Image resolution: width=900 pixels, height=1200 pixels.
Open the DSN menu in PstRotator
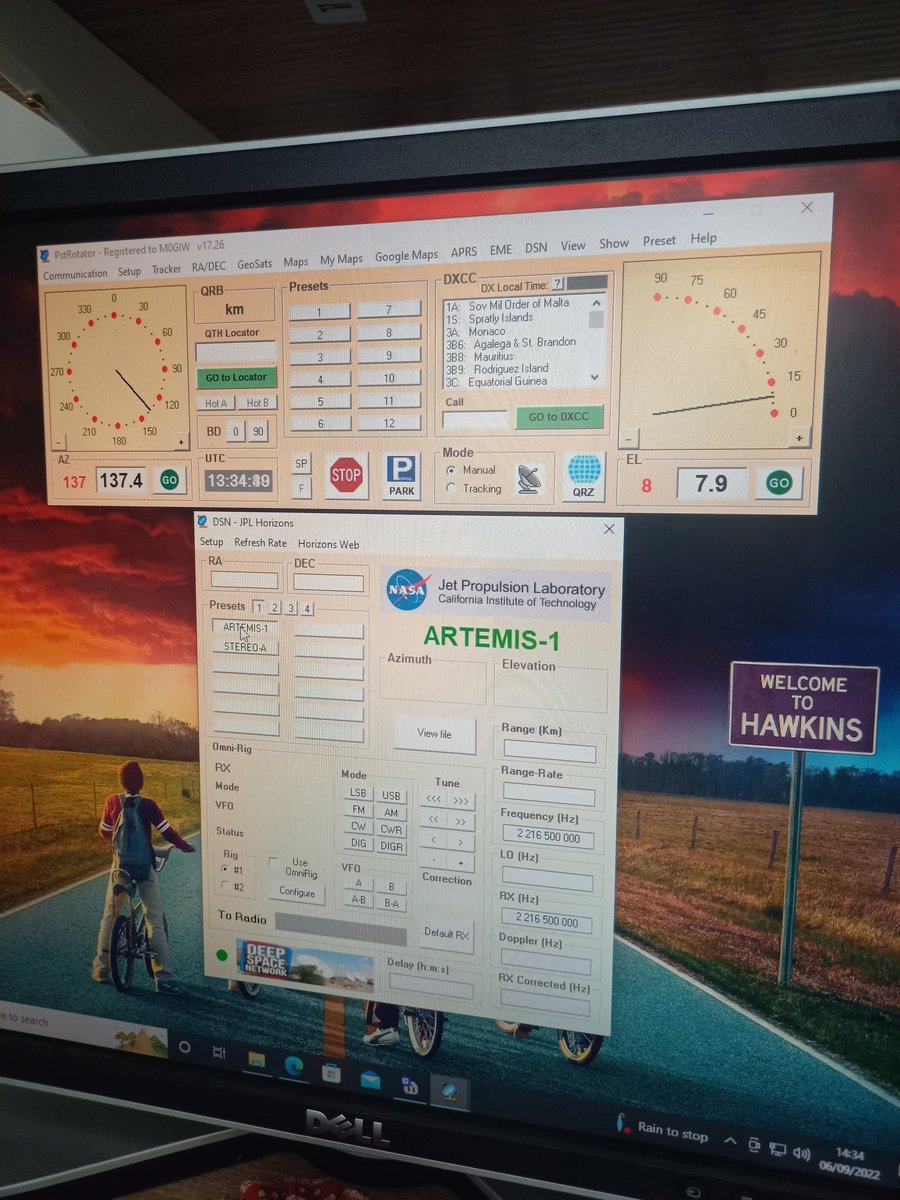[x=536, y=248]
